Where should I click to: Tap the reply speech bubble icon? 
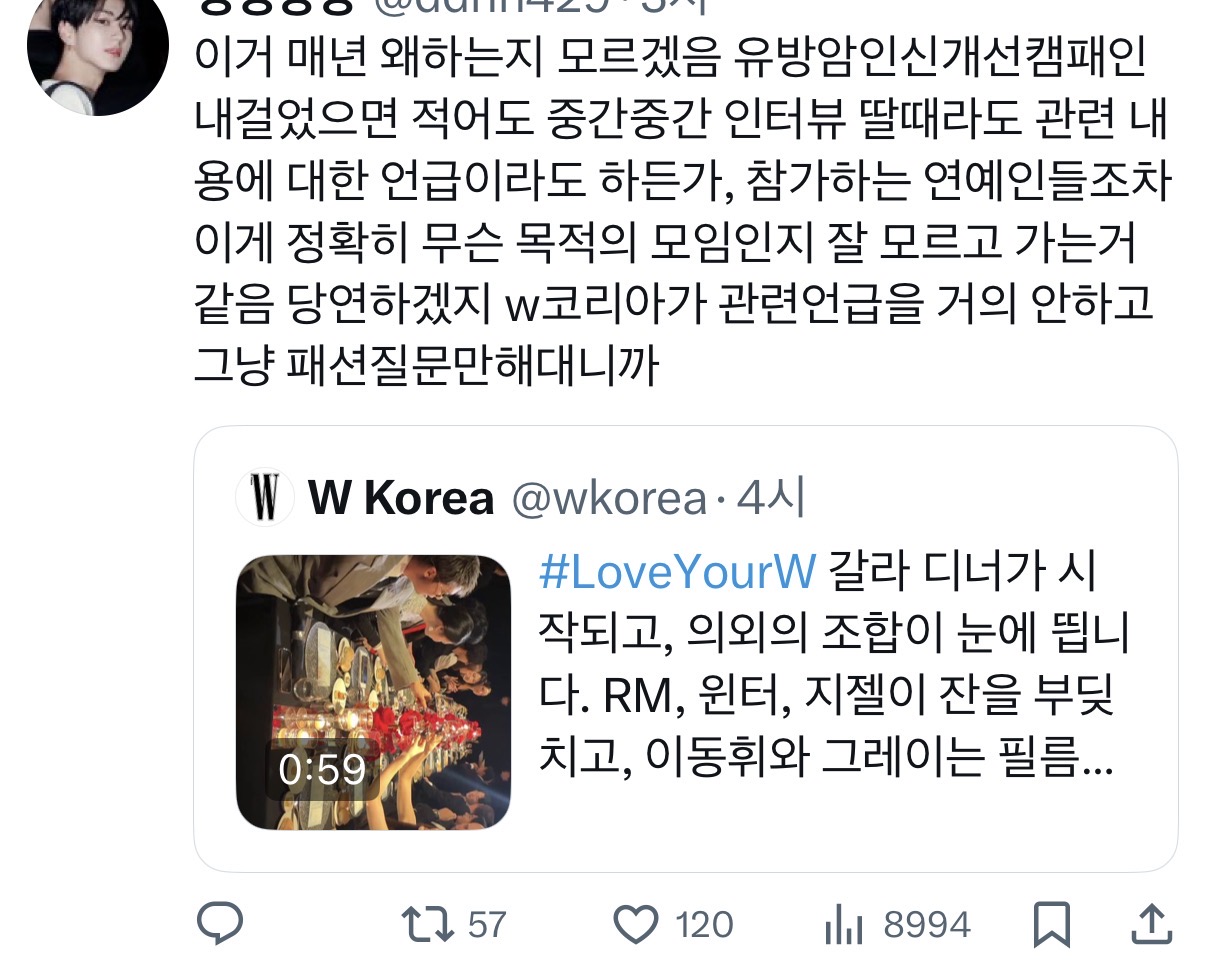point(219,924)
